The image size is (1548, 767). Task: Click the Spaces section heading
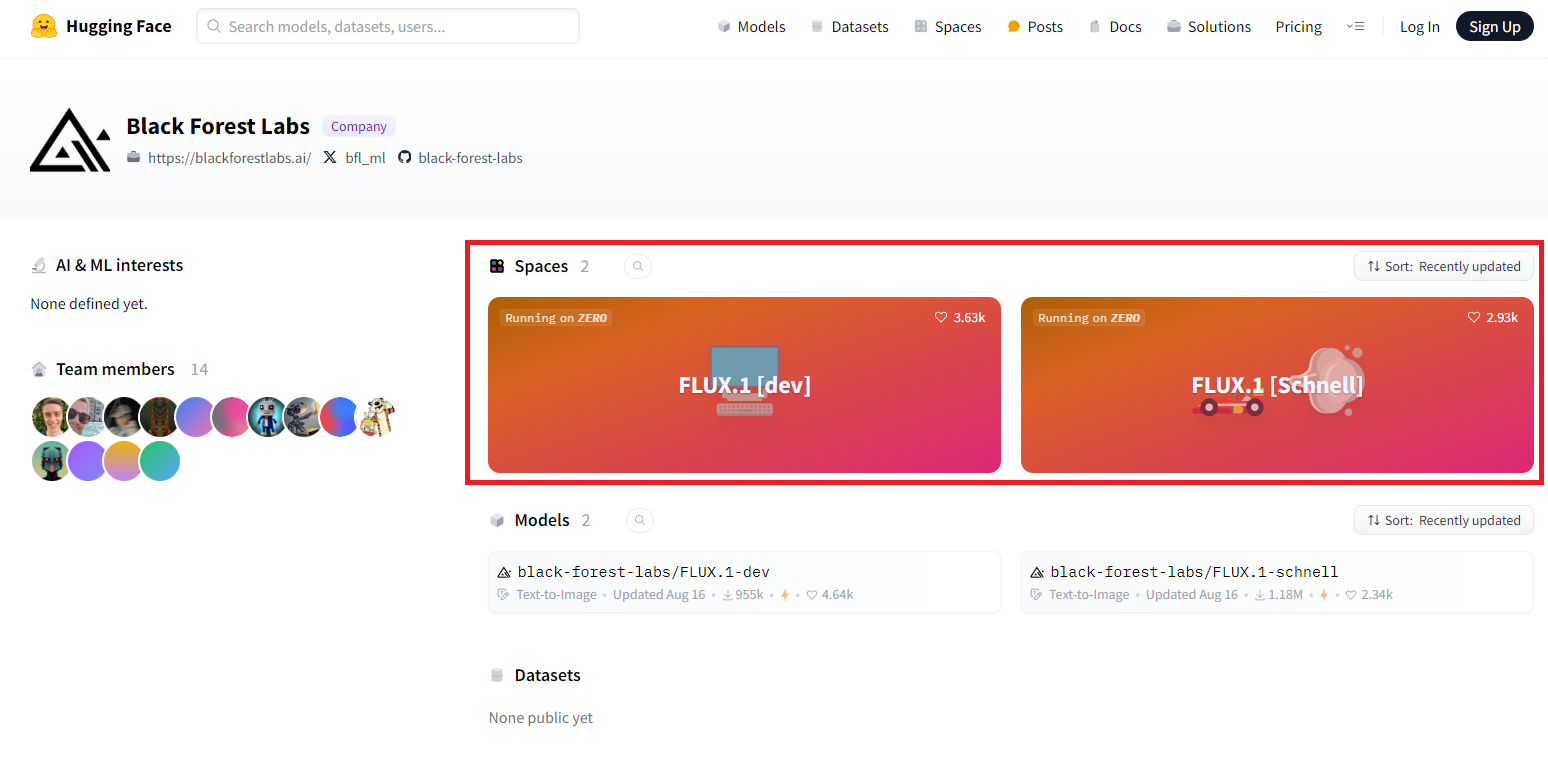point(541,266)
